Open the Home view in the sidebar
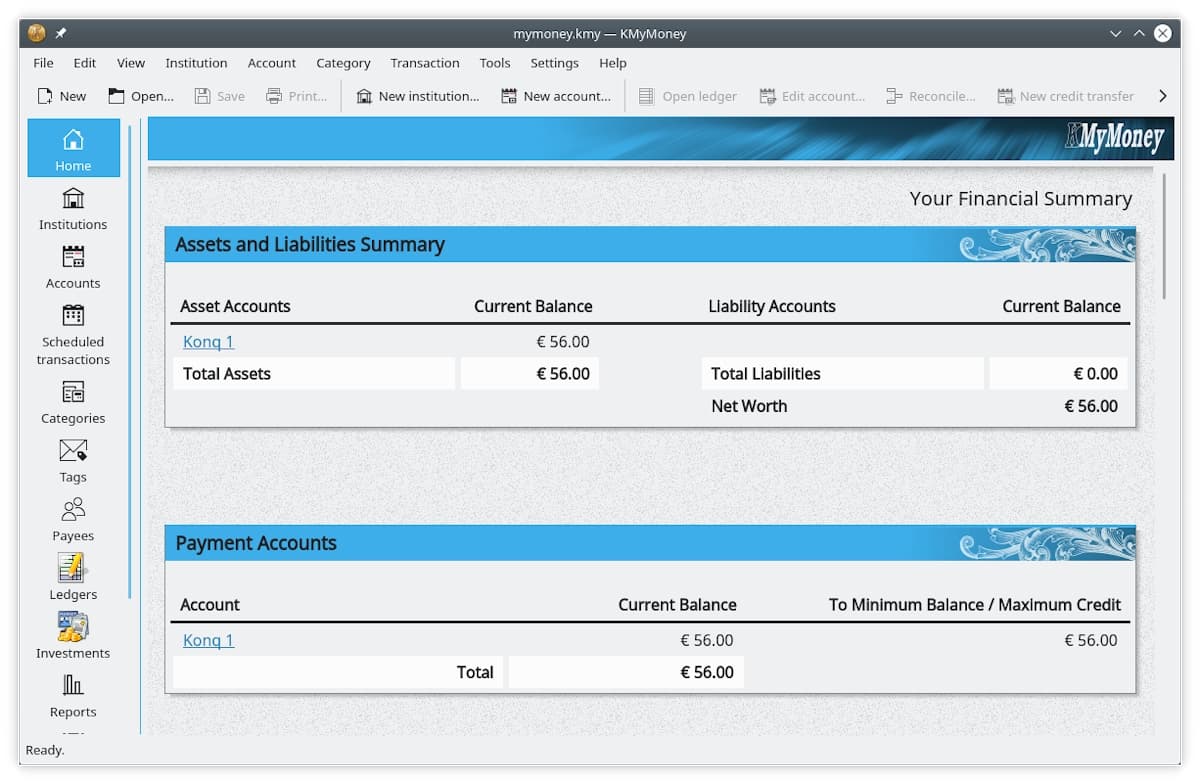This screenshot has width=1200, height=784. pyautogui.click(x=73, y=148)
